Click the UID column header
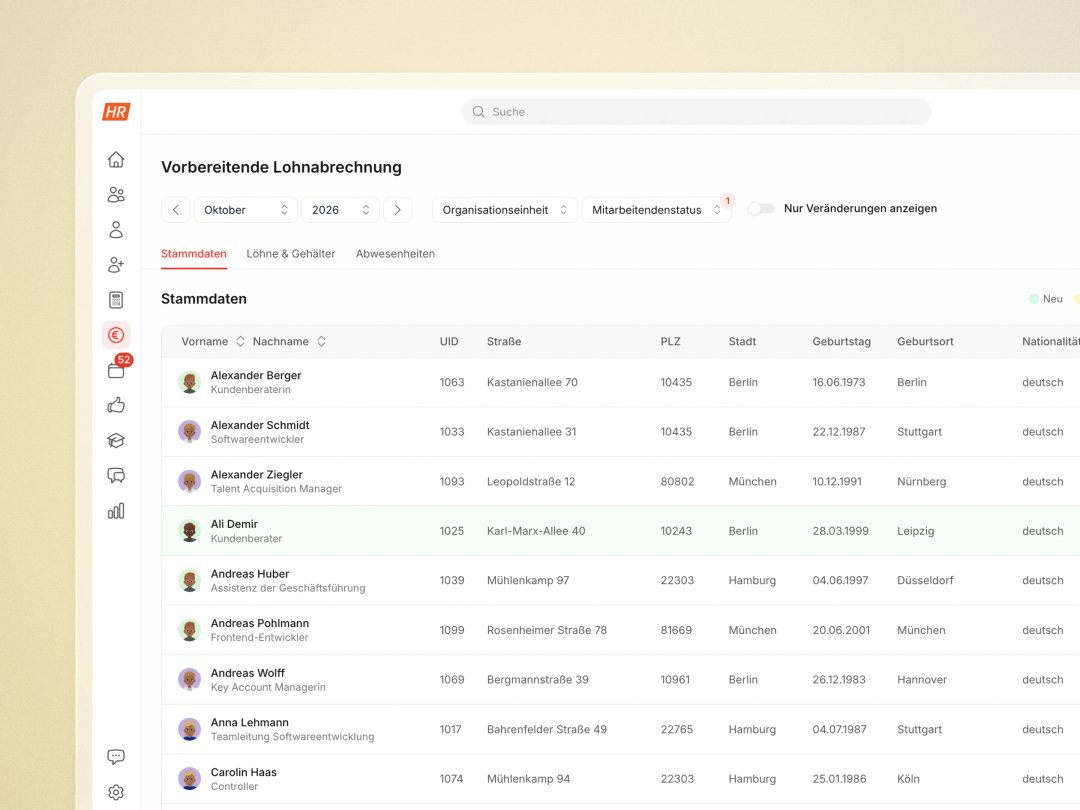Screen dimensions: 1080x810 pos(449,341)
